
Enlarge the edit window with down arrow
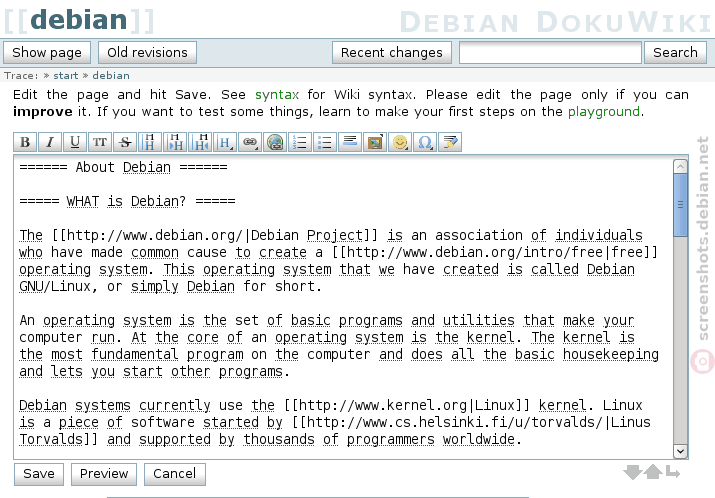pos(632,472)
